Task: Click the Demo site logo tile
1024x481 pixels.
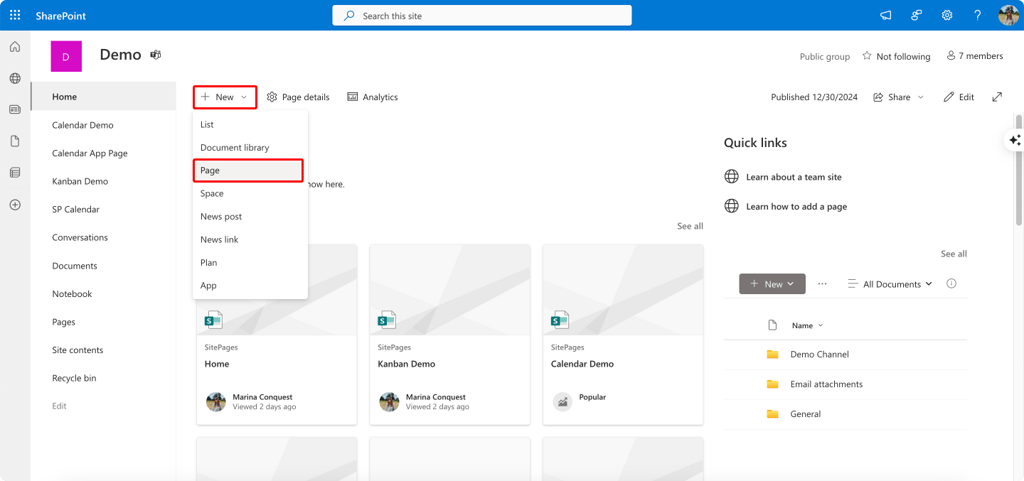Action: pyautogui.click(x=66, y=56)
